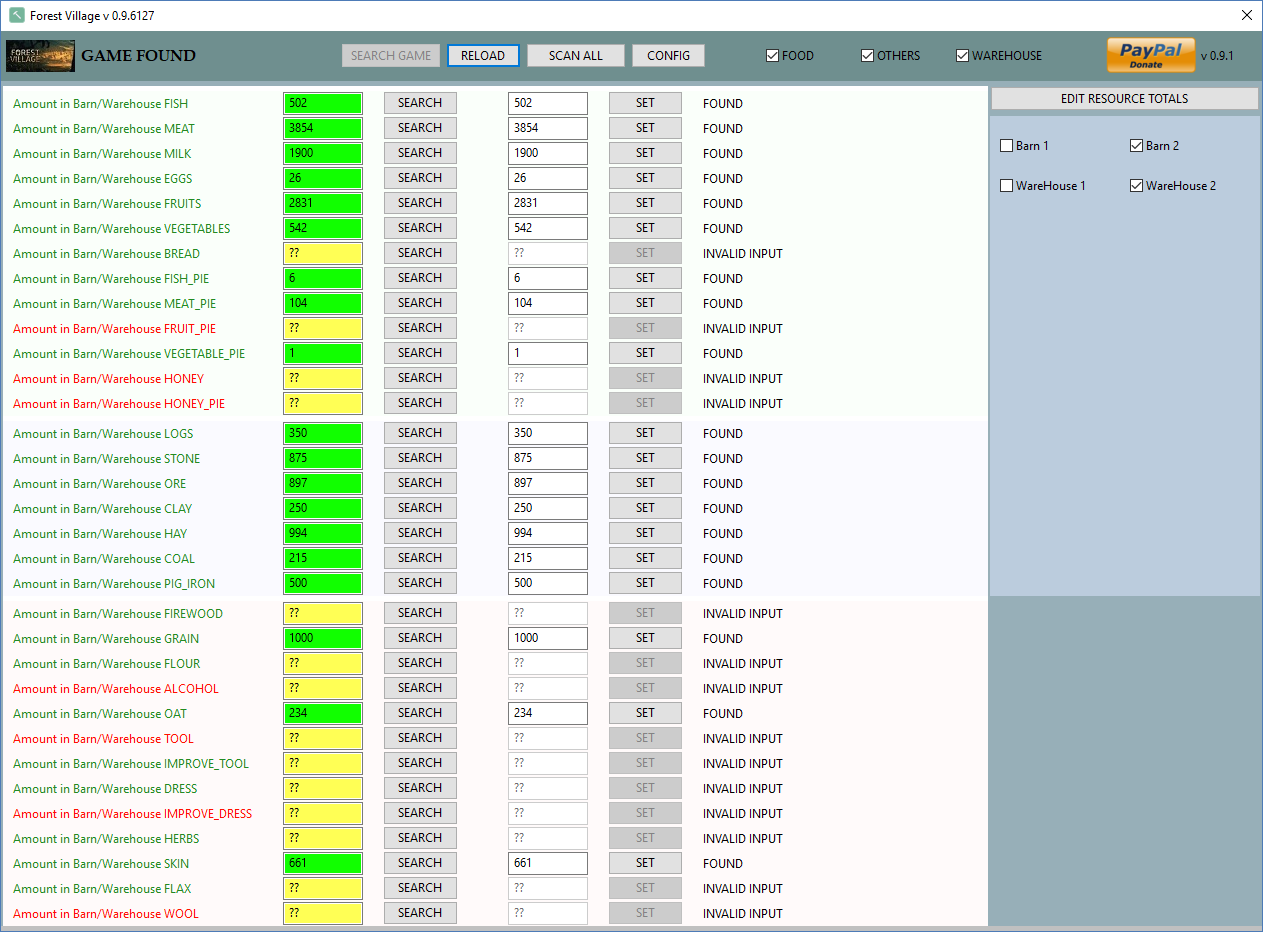Click SEARCH button for WOOL row
1263x932 pixels.
point(420,913)
